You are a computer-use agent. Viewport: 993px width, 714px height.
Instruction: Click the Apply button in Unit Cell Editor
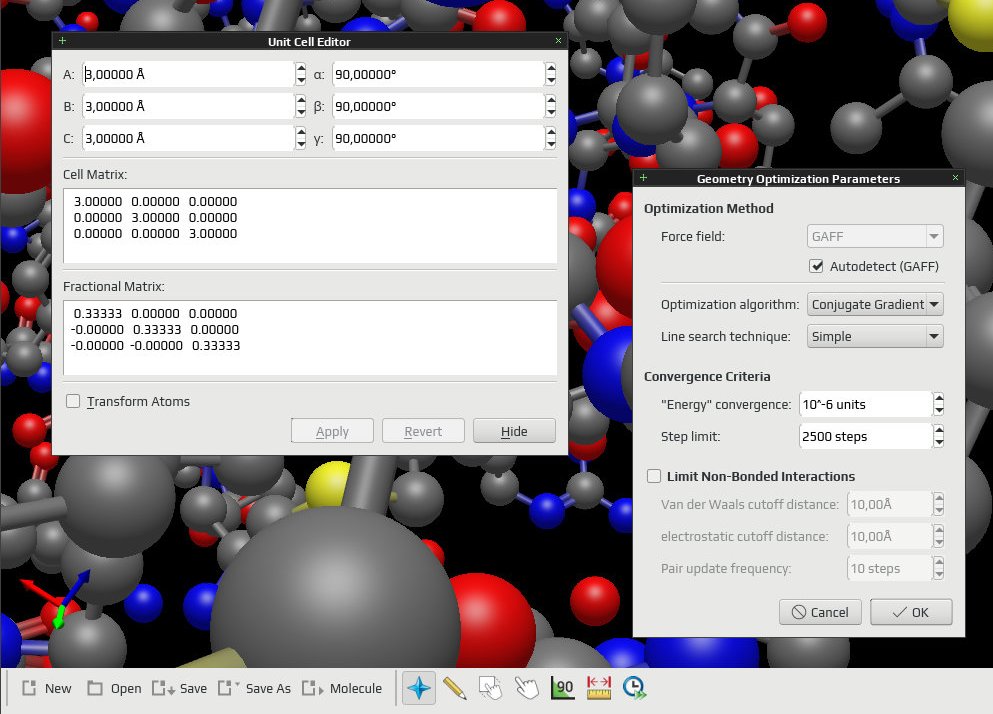(x=332, y=431)
